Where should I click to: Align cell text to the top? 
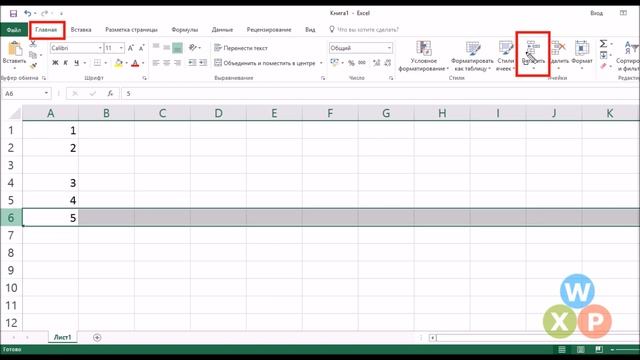(156, 47)
